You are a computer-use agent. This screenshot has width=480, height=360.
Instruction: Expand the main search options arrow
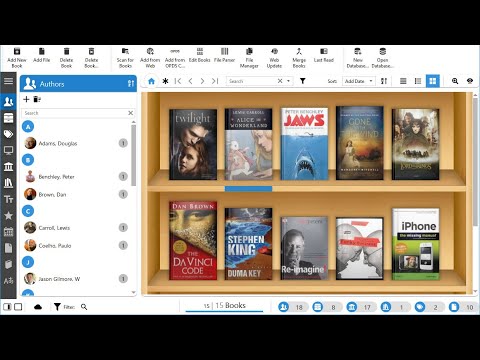click(x=288, y=81)
